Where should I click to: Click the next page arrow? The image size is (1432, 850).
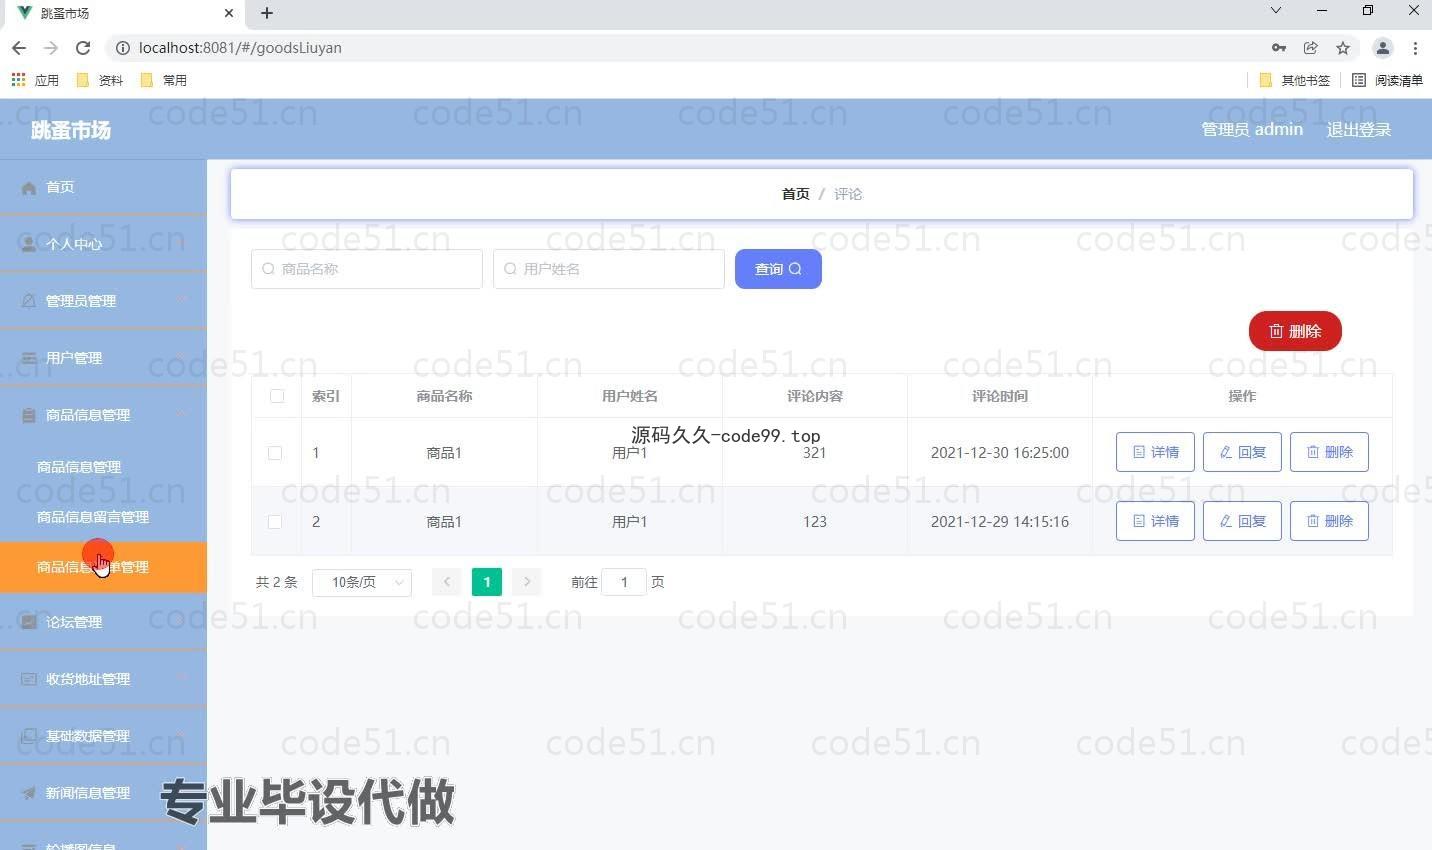(x=527, y=582)
